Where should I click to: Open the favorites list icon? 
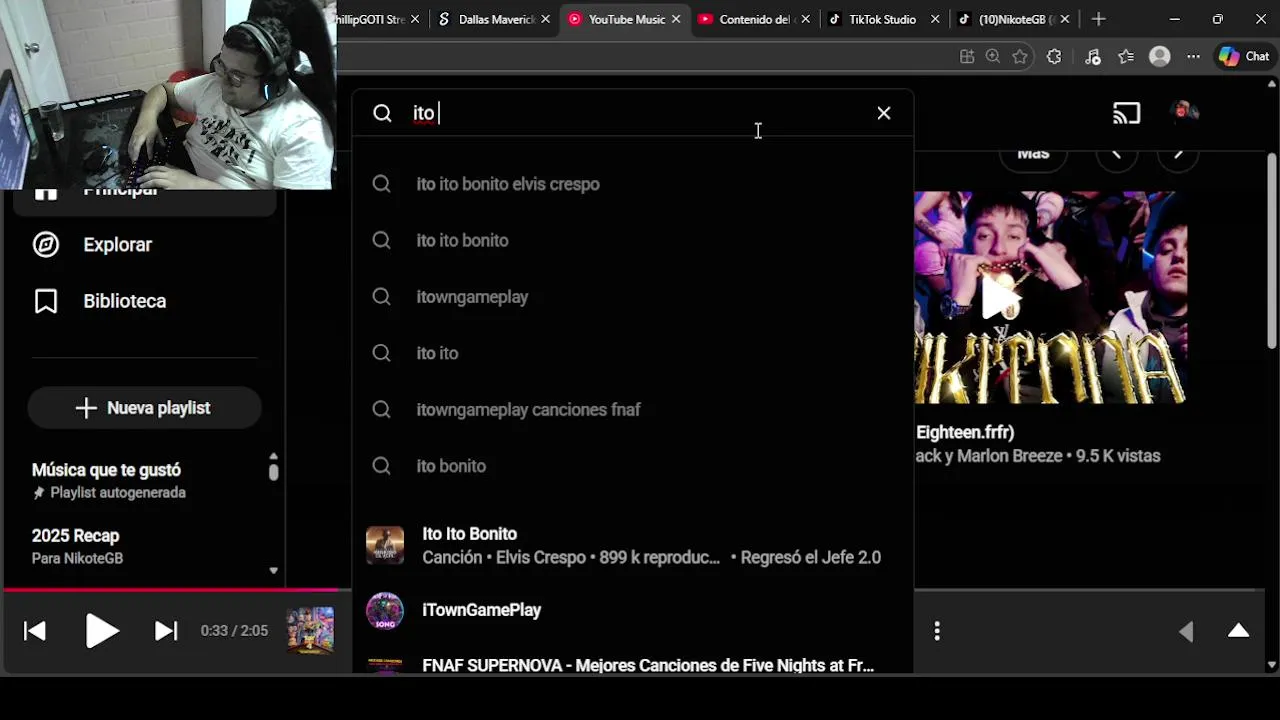point(1126,57)
